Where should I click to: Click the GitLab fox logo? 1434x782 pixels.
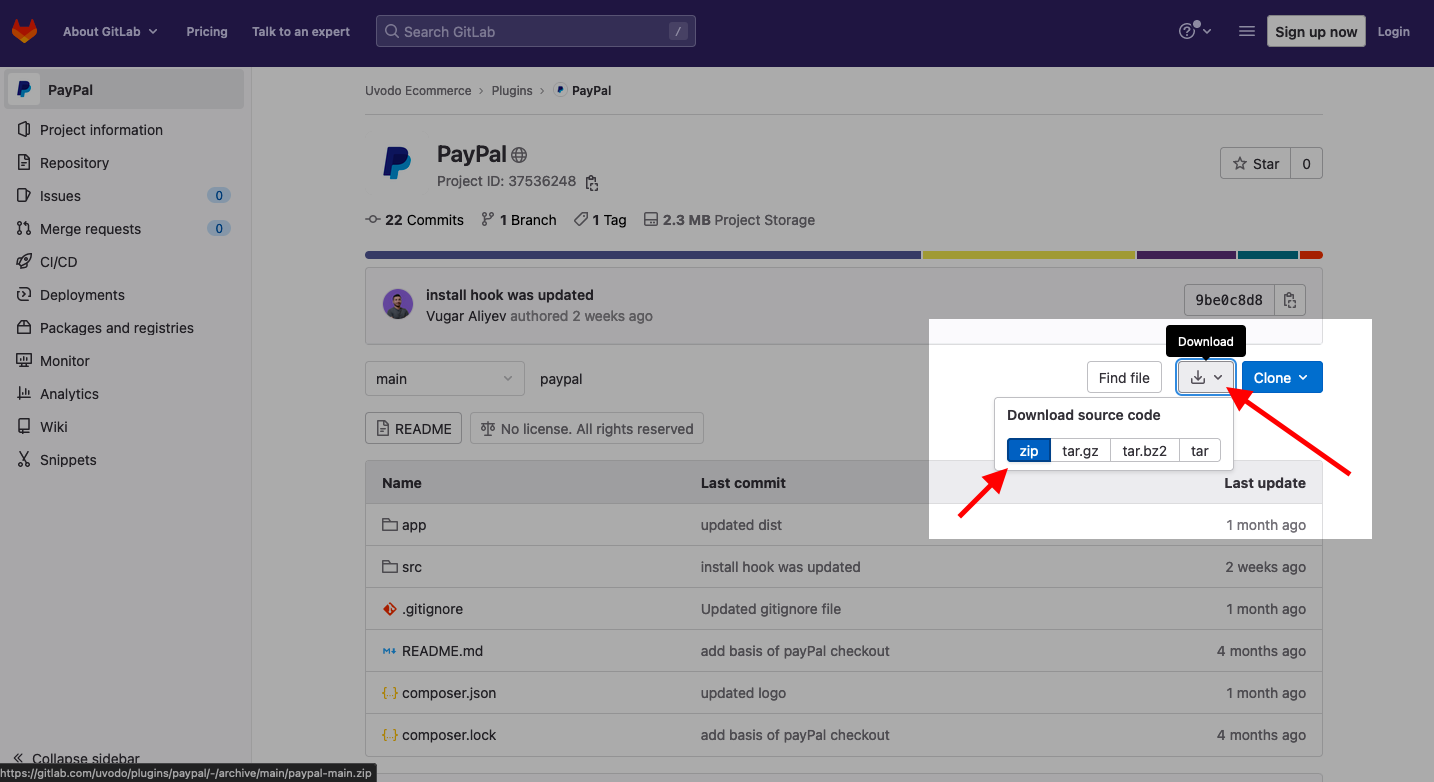24,32
